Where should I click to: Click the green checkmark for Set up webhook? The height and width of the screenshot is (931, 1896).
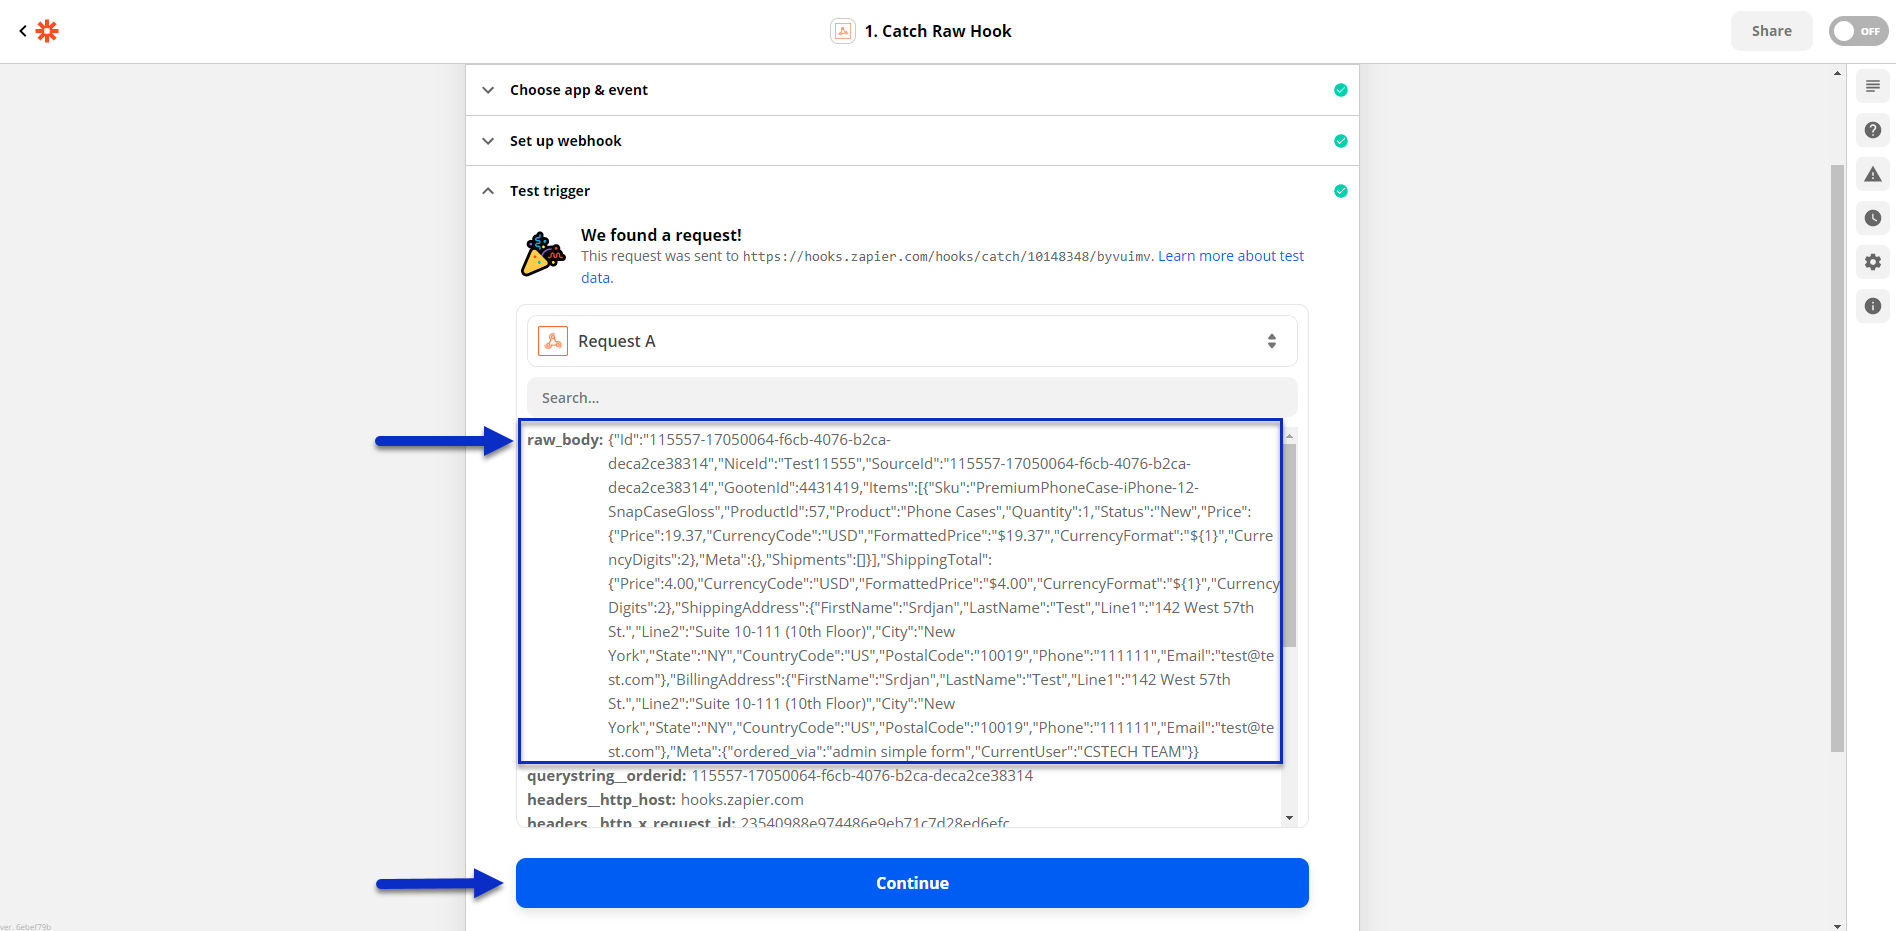click(x=1340, y=141)
